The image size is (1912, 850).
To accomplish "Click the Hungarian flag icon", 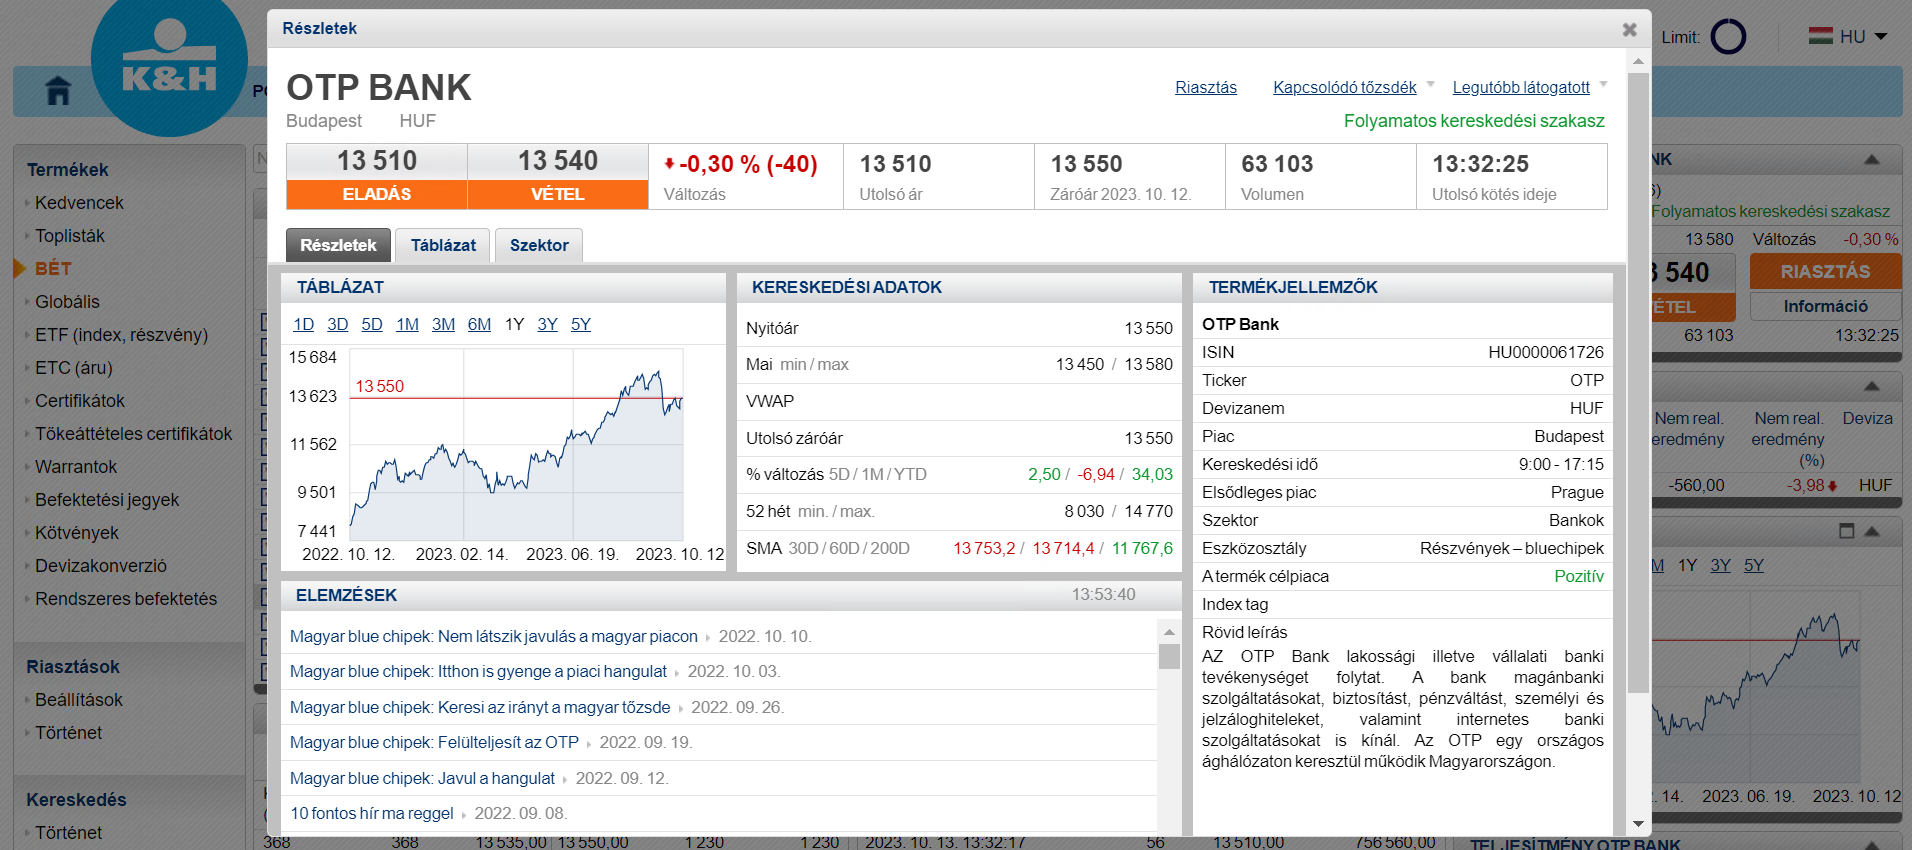I will pos(1821,36).
